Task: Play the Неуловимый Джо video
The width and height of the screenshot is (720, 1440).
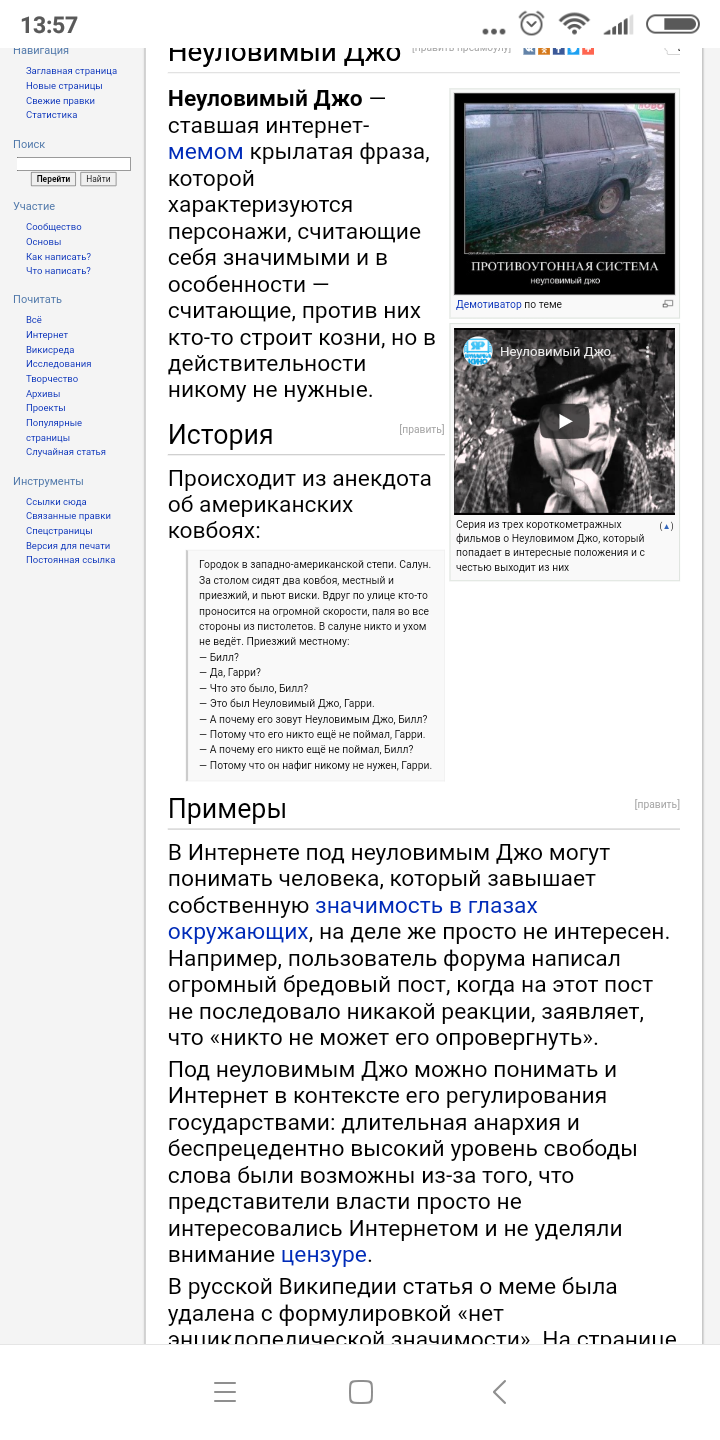Action: pyautogui.click(x=564, y=421)
